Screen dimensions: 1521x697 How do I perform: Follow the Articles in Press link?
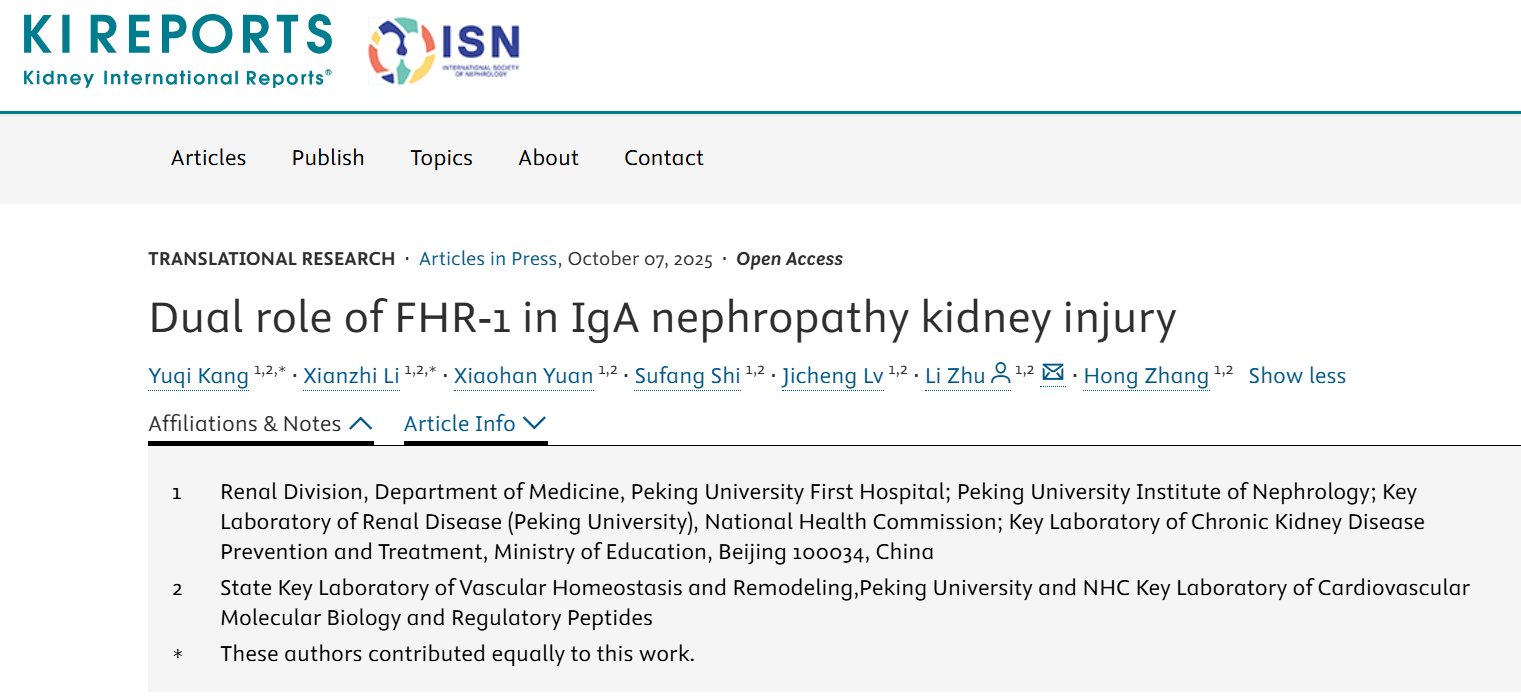pos(487,259)
